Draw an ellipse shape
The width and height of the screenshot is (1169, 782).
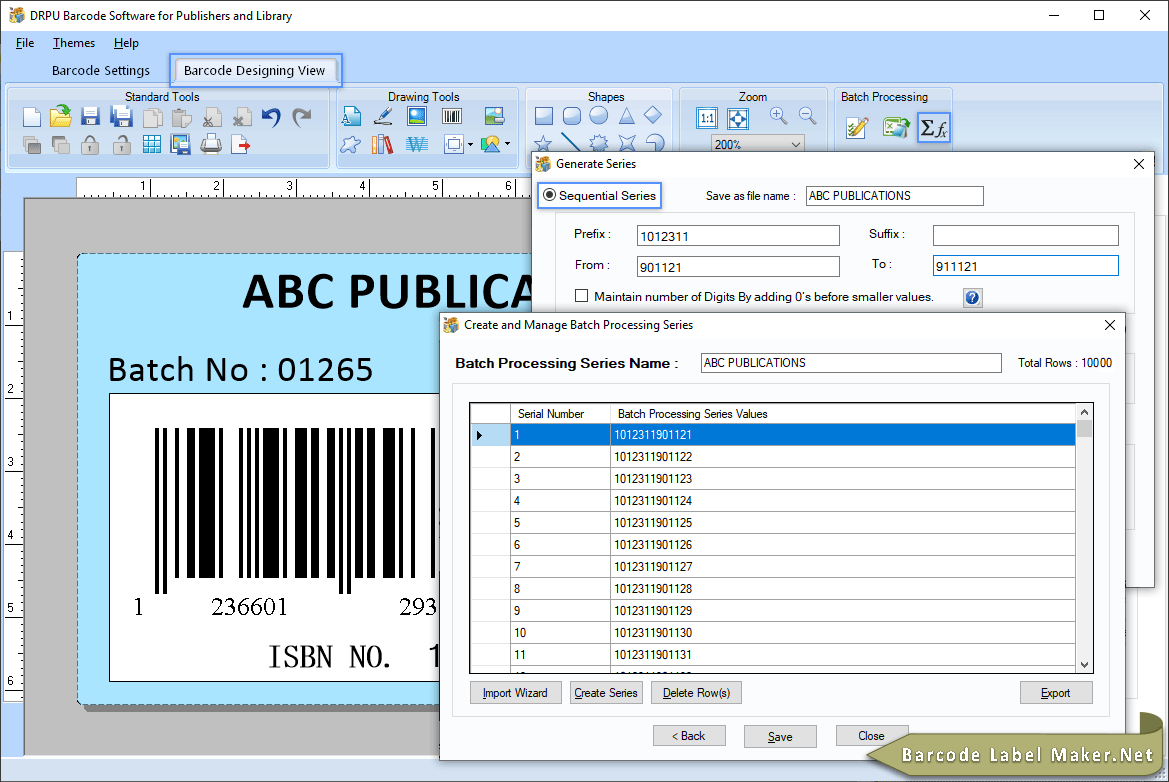pos(599,116)
